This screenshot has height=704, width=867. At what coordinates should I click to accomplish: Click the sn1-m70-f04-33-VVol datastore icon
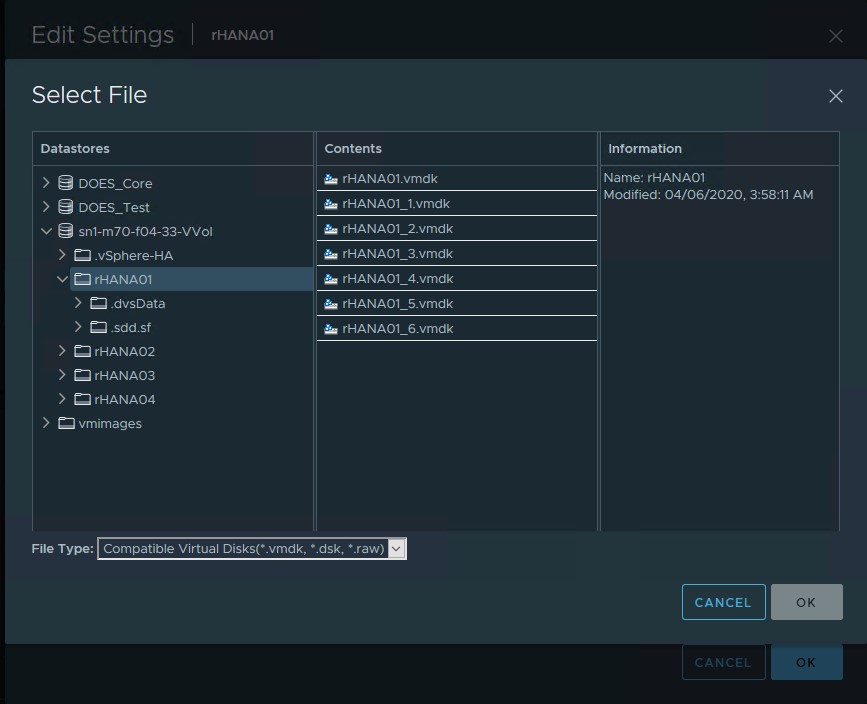pyautogui.click(x=66, y=231)
